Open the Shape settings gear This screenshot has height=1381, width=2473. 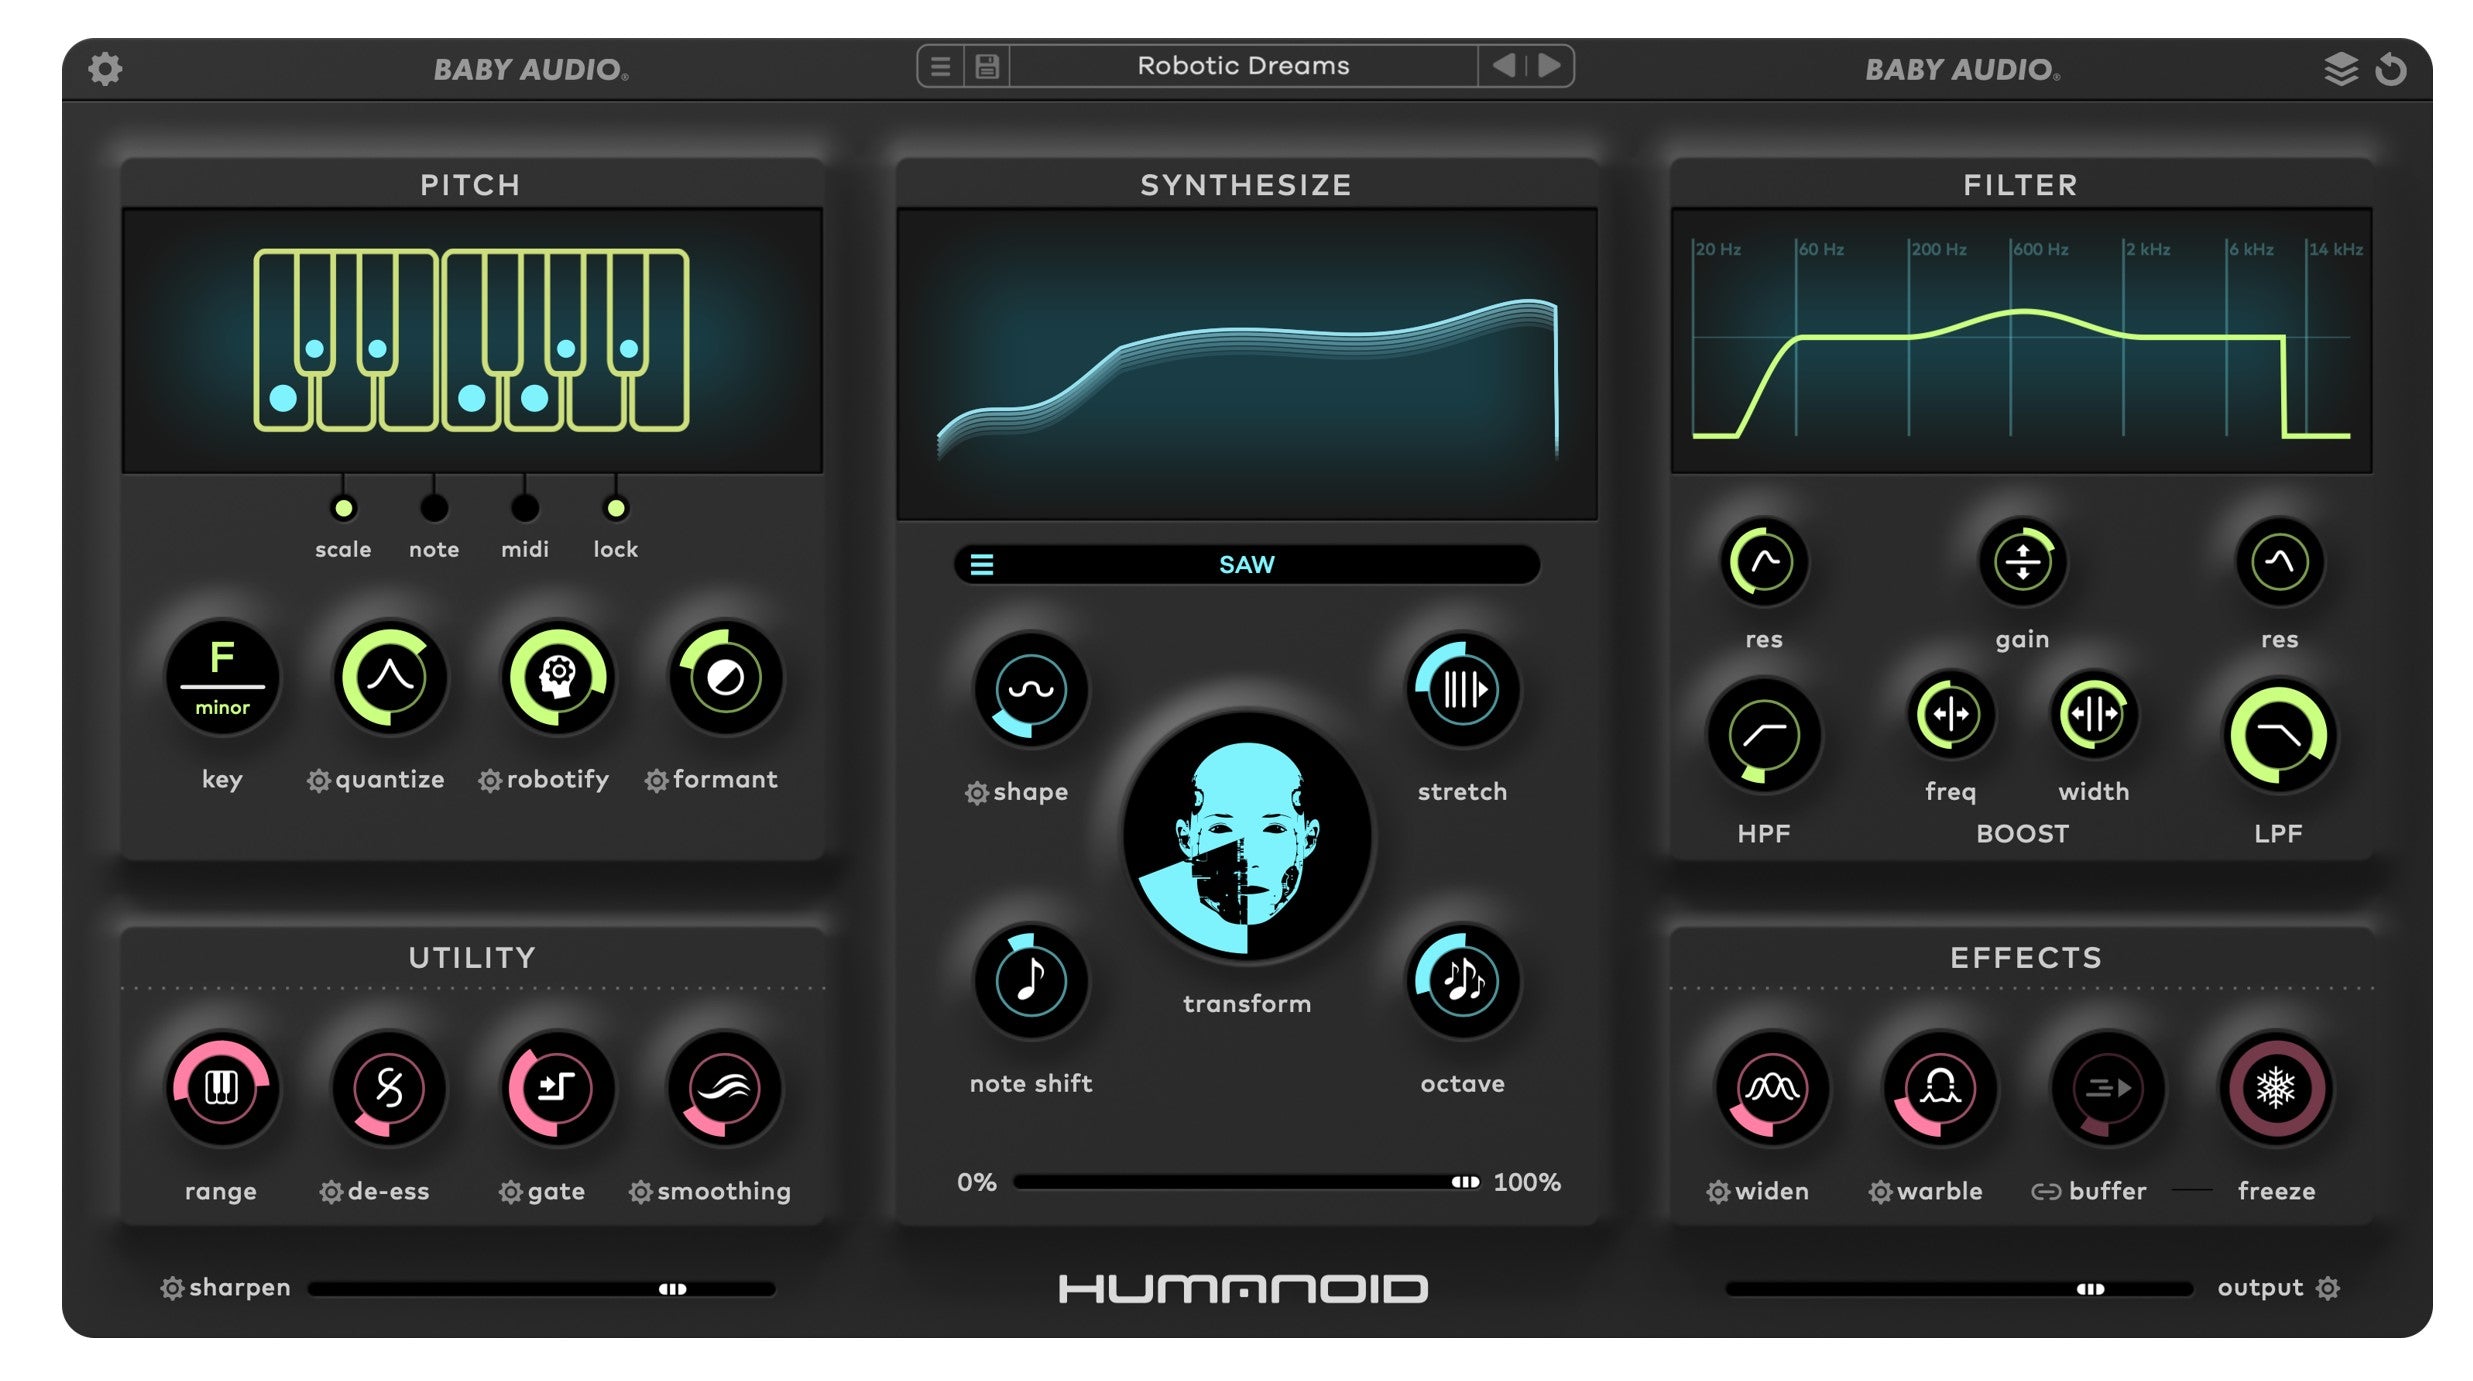(x=977, y=791)
